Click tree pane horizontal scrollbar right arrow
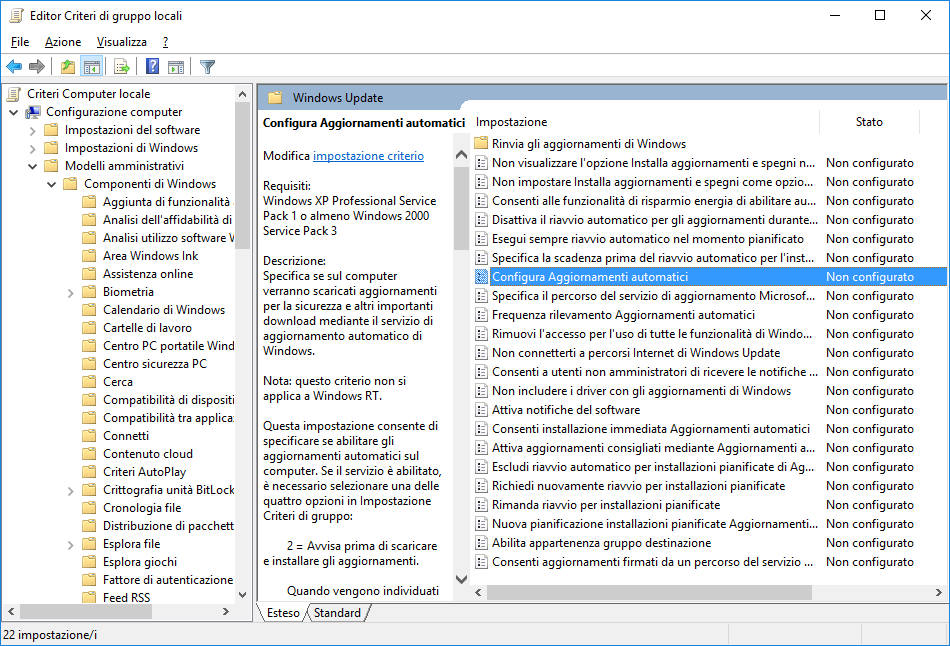950x646 pixels. (x=226, y=611)
